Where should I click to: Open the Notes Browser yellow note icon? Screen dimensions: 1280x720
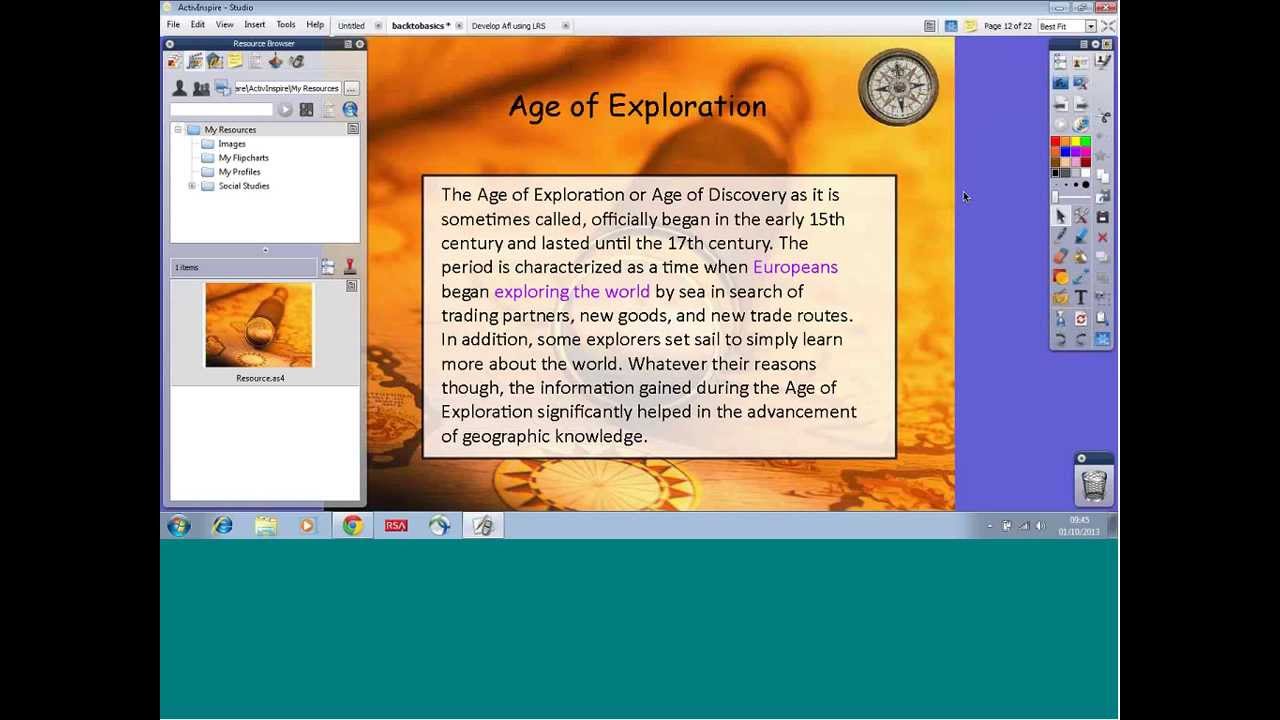(x=235, y=61)
